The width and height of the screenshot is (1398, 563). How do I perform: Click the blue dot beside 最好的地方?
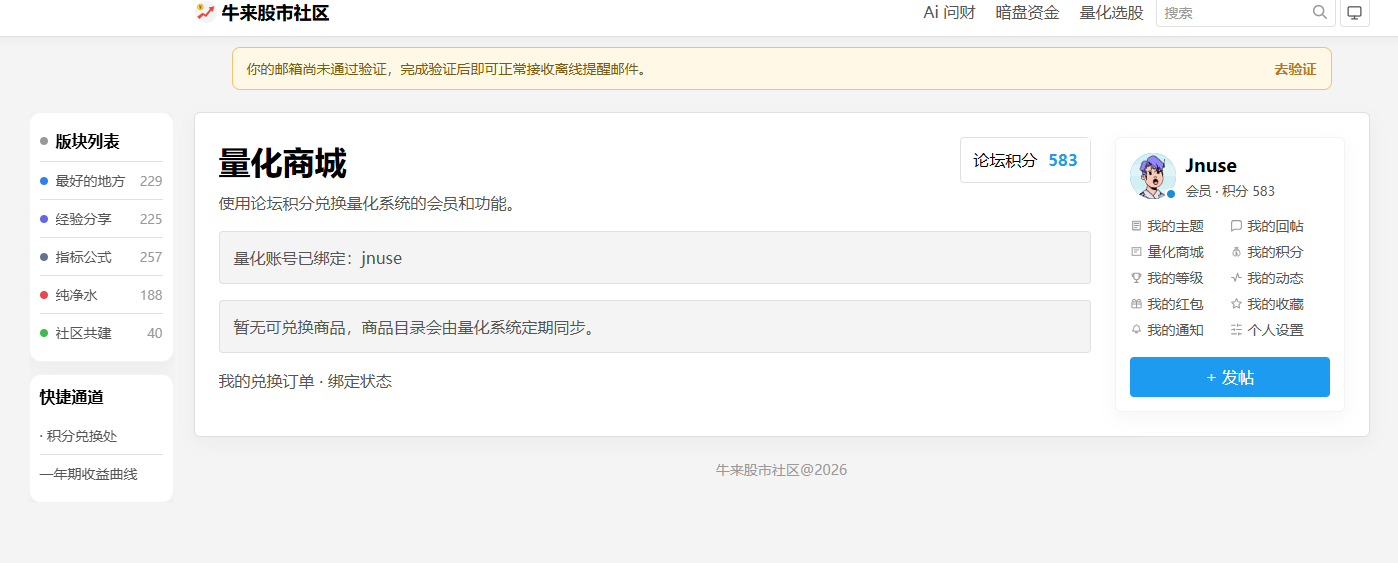pos(44,181)
